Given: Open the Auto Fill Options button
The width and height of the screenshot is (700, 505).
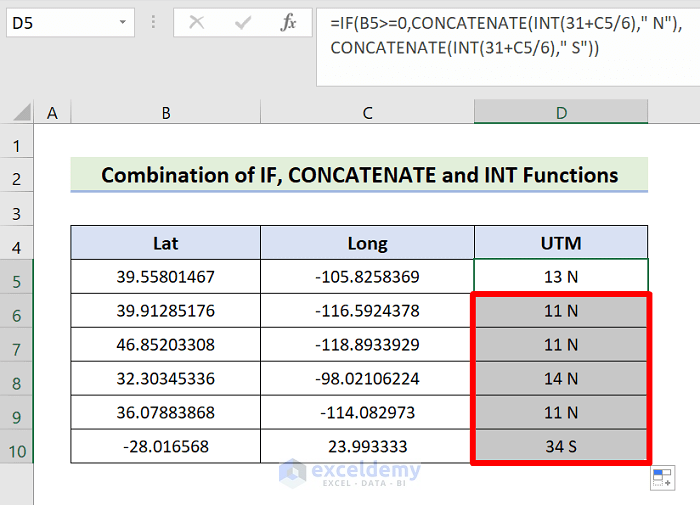Looking at the screenshot, I should point(662,479).
